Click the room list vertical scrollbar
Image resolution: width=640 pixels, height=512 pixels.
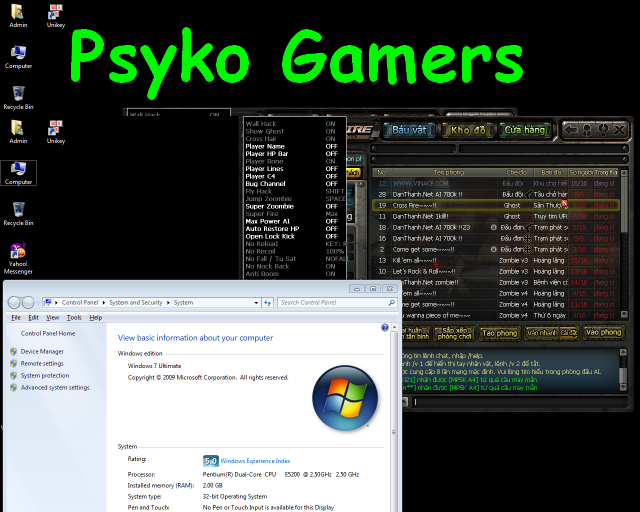pyautogui.click(x=624, y=244)
